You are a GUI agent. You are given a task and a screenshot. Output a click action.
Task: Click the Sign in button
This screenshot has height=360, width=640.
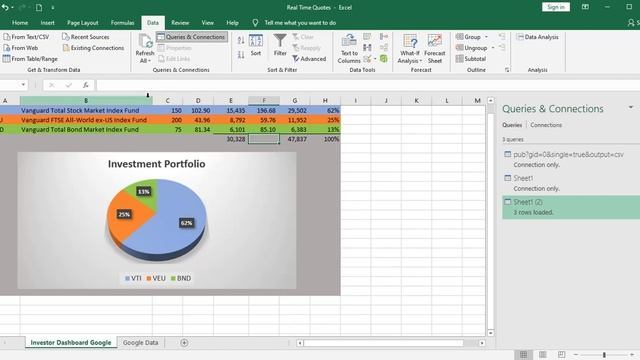tap(556, 7)
